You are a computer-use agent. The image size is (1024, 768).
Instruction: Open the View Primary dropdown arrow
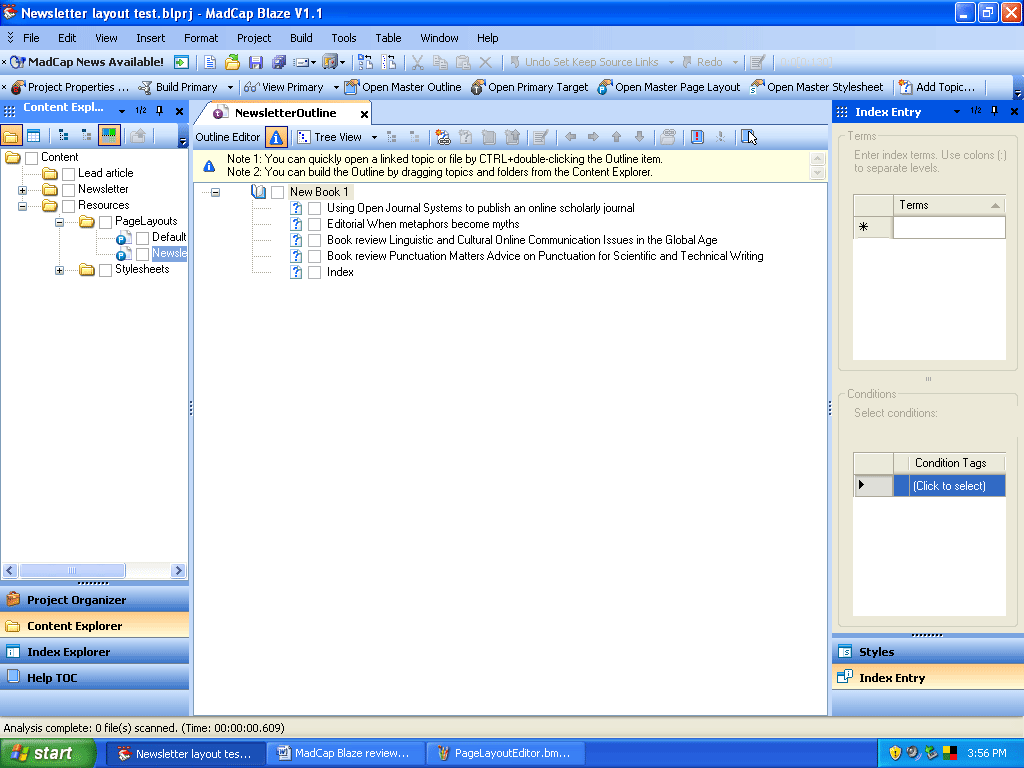[336, 88]
